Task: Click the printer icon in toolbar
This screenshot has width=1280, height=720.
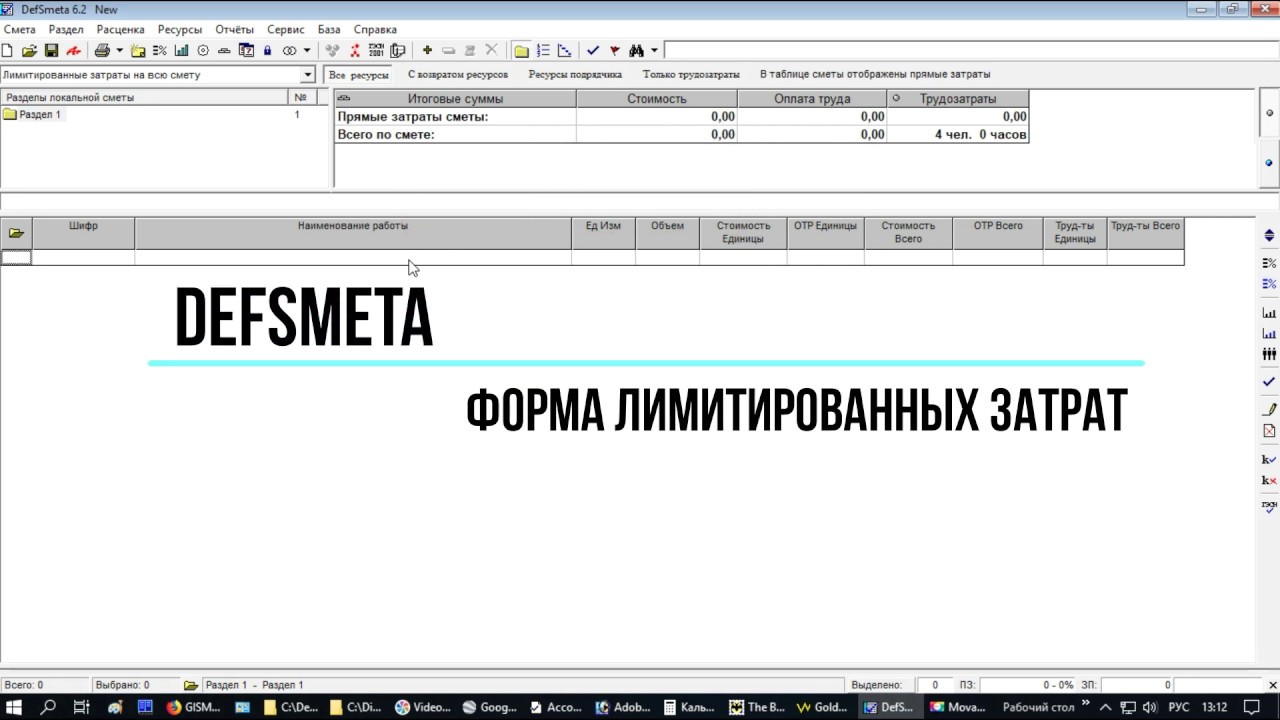Action: pyautogui.click(x=102, y=50)
